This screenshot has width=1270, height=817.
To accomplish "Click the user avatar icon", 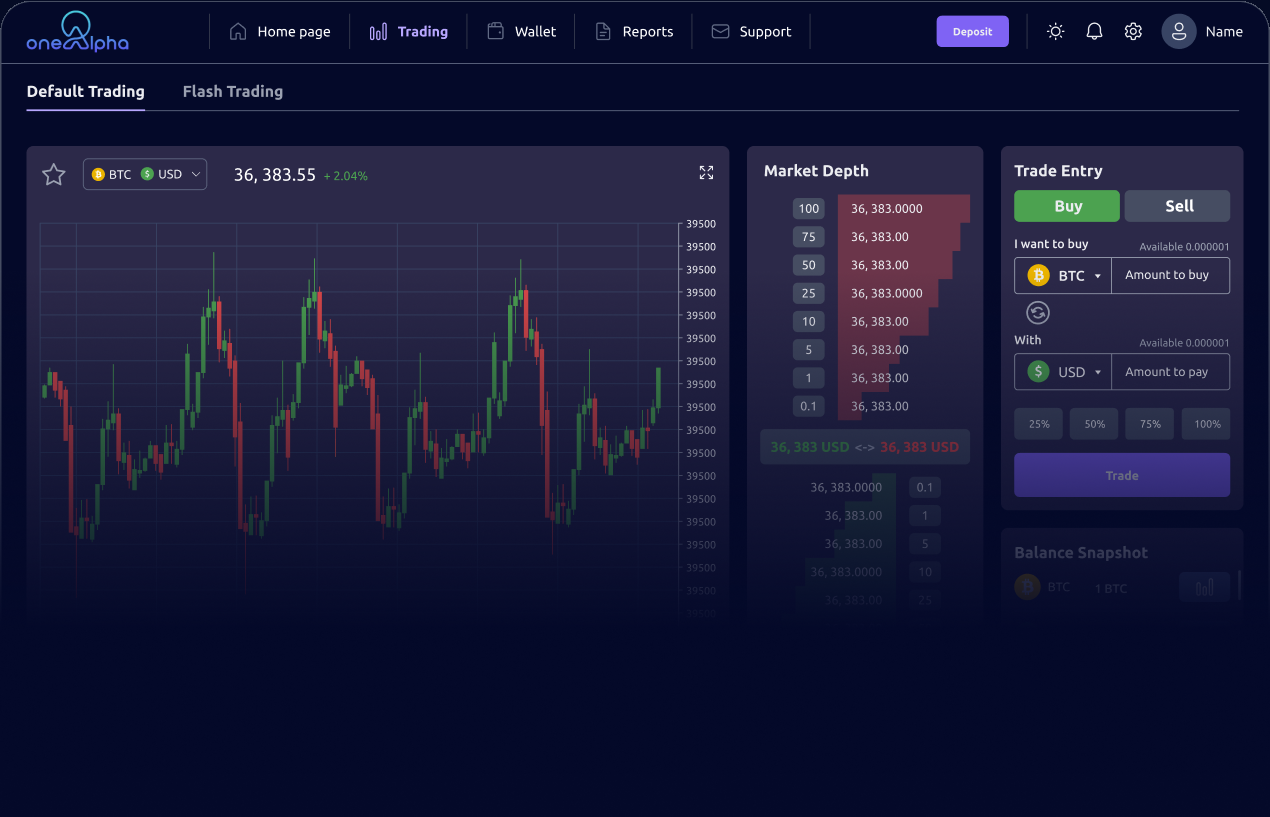I will pyautogui.click(x=1178, y=31).
